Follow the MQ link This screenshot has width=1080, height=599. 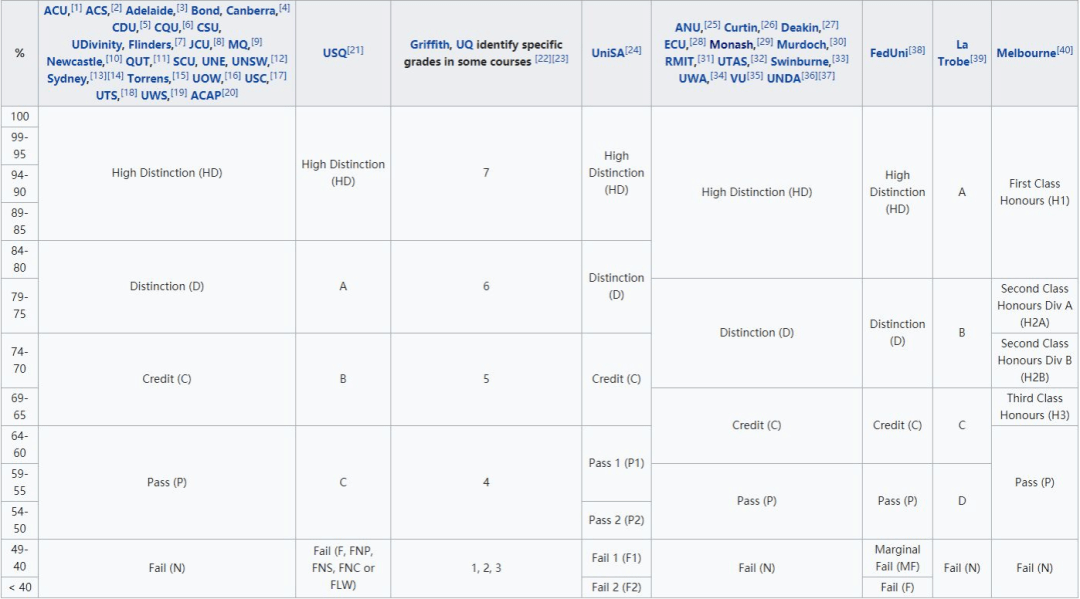tap(238, 45)
